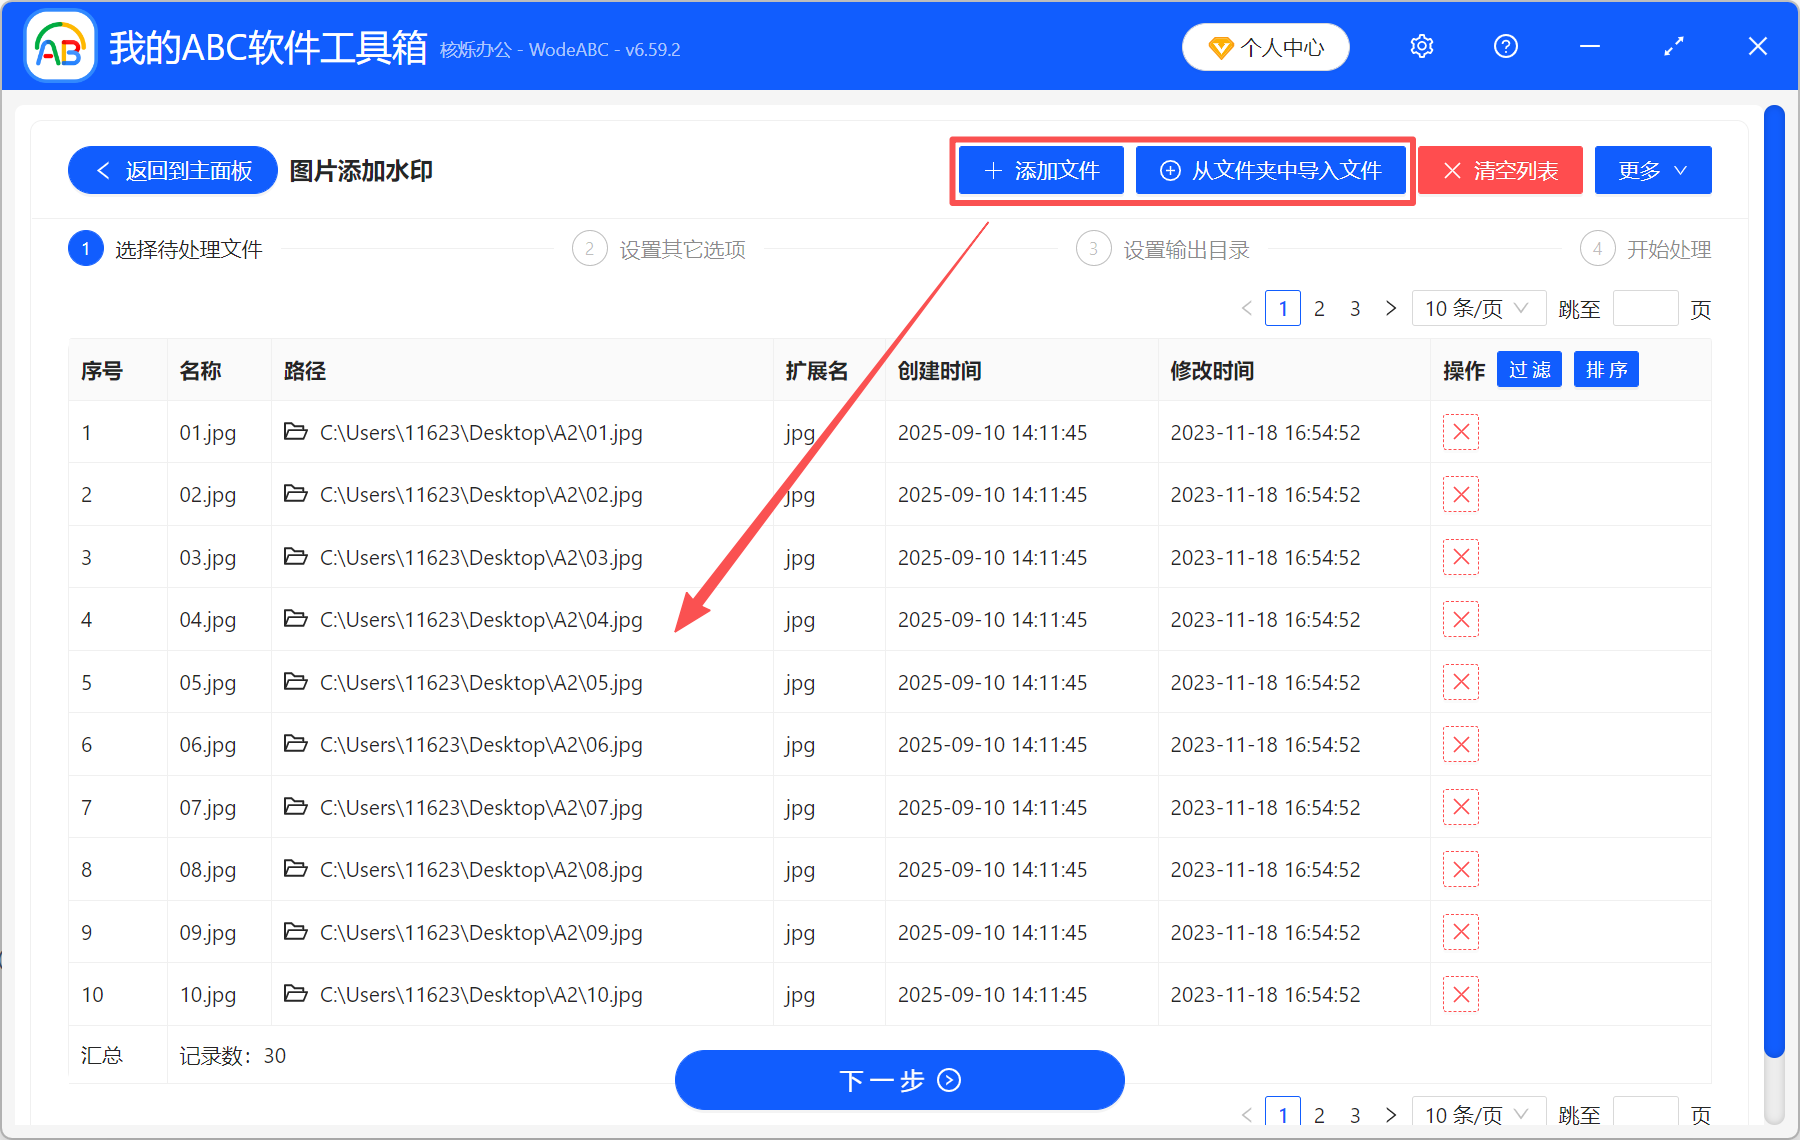Image resolution: width=1800 pixels, height=1140 pixels.
Task: Open folder icon for 05.jpg path
Action: pyautogui.click(x=295, y=681)
